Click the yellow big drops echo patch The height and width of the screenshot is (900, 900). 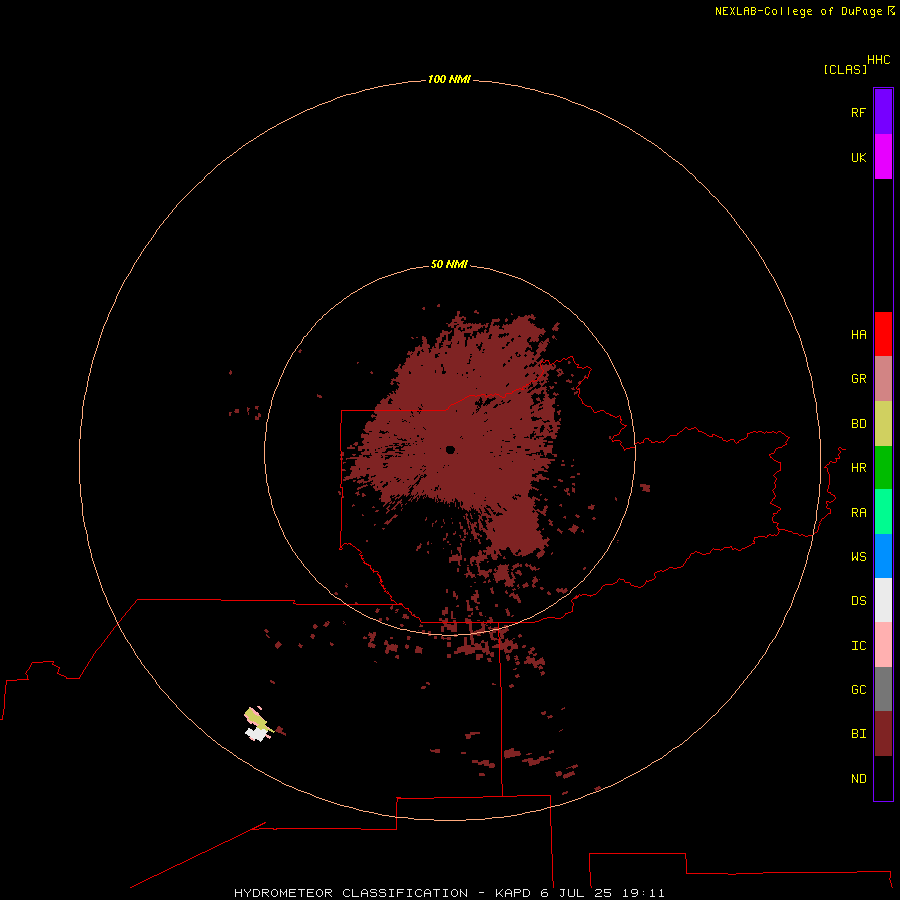click(x=257, y=719)
